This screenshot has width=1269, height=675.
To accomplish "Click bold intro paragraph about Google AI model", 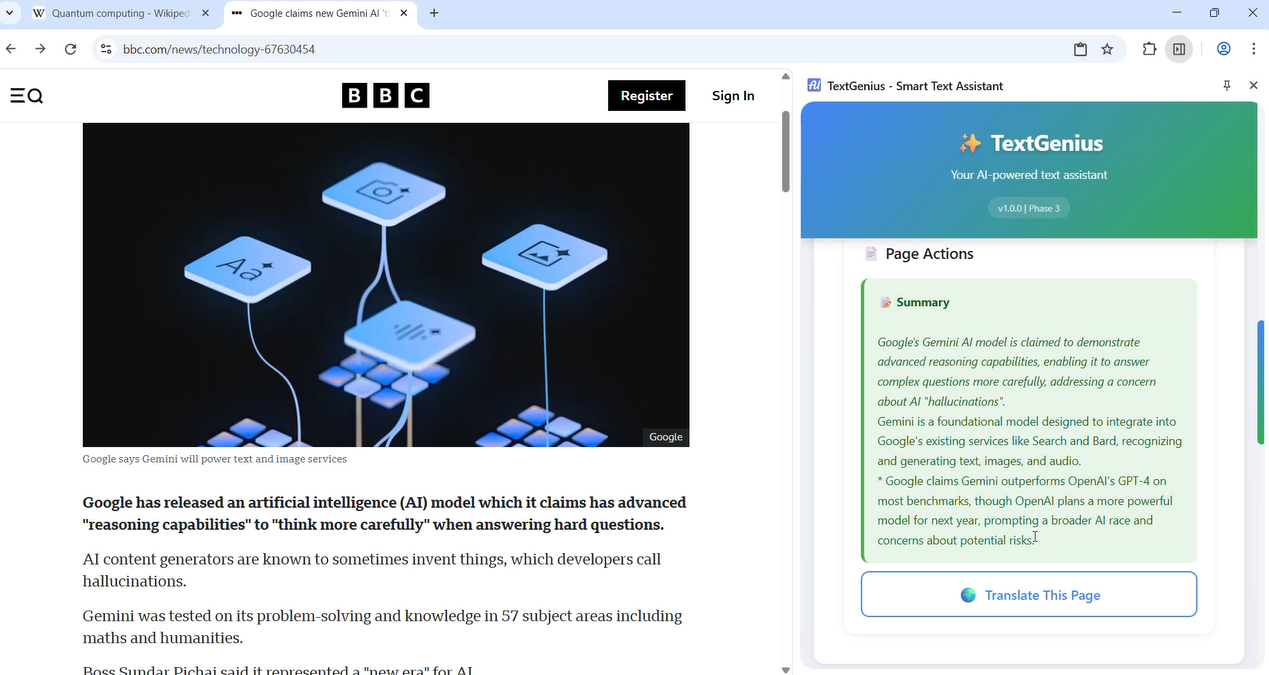I will point(385,514).
